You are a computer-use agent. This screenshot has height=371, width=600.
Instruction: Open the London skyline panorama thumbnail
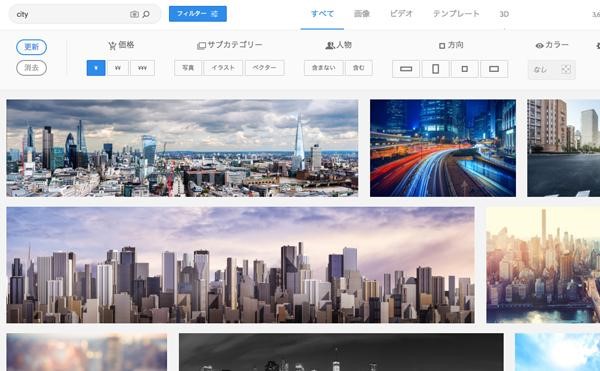182,148
